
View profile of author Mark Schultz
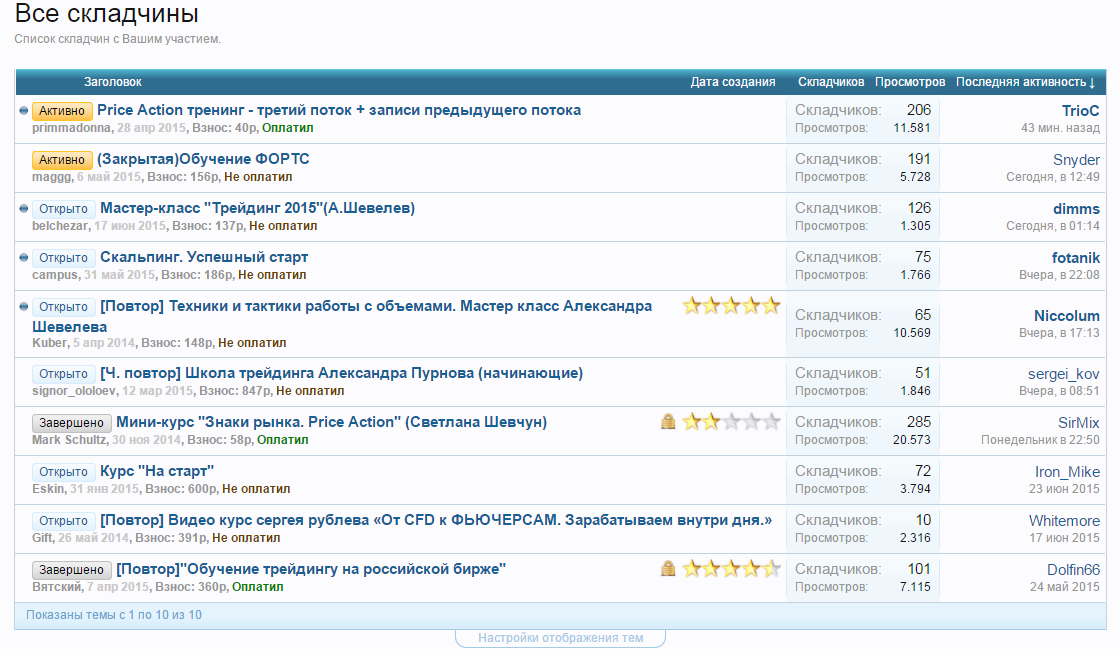pos(69,440)
